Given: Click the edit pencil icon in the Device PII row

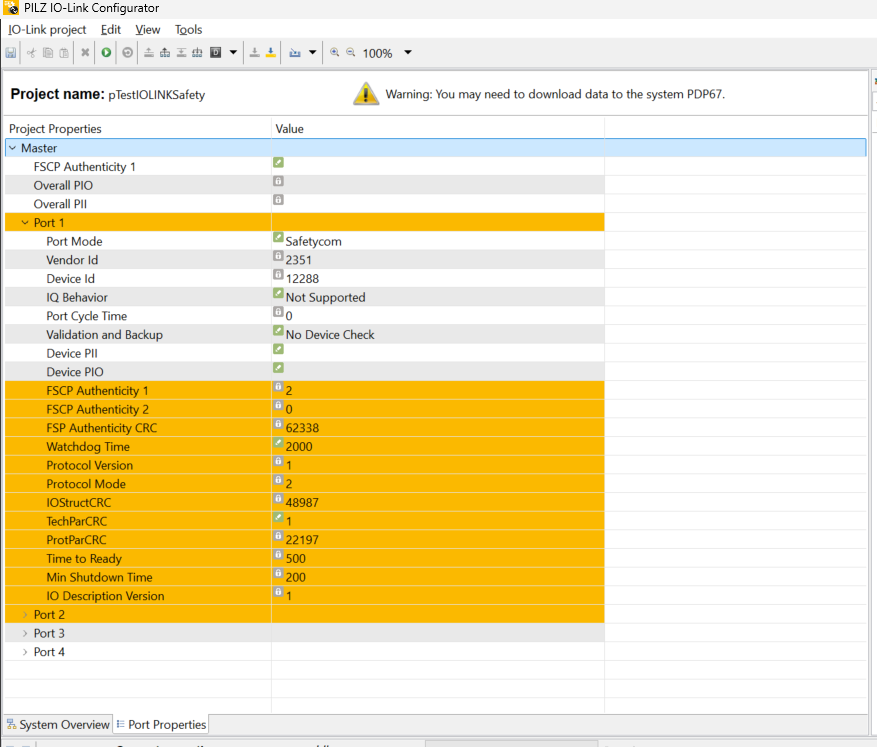Looking at the screenshot, I should click(278, 349).
